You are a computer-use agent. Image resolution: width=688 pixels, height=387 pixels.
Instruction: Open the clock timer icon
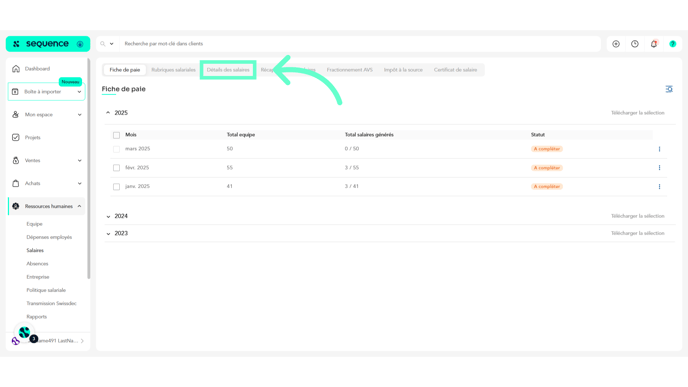[635, 44]
